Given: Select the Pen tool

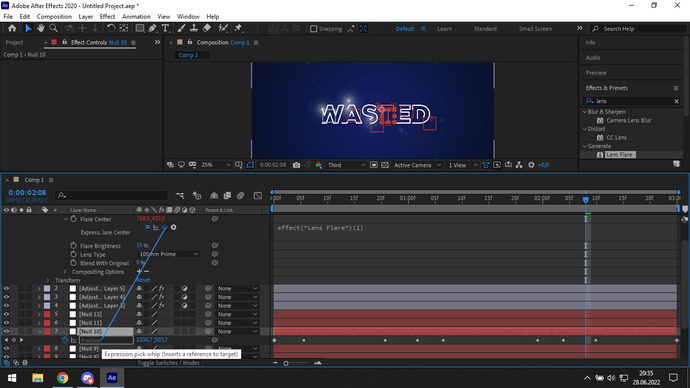Looking at the screenshot, I should [152, 29].
